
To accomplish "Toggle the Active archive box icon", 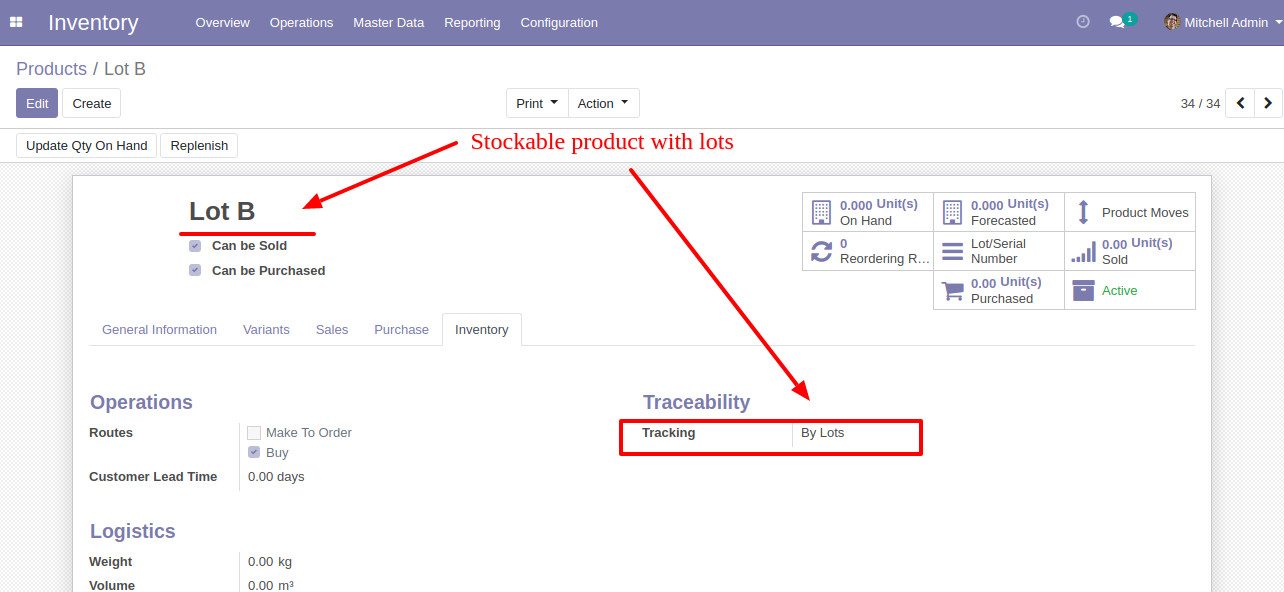I will click(x=1083, y=290).
